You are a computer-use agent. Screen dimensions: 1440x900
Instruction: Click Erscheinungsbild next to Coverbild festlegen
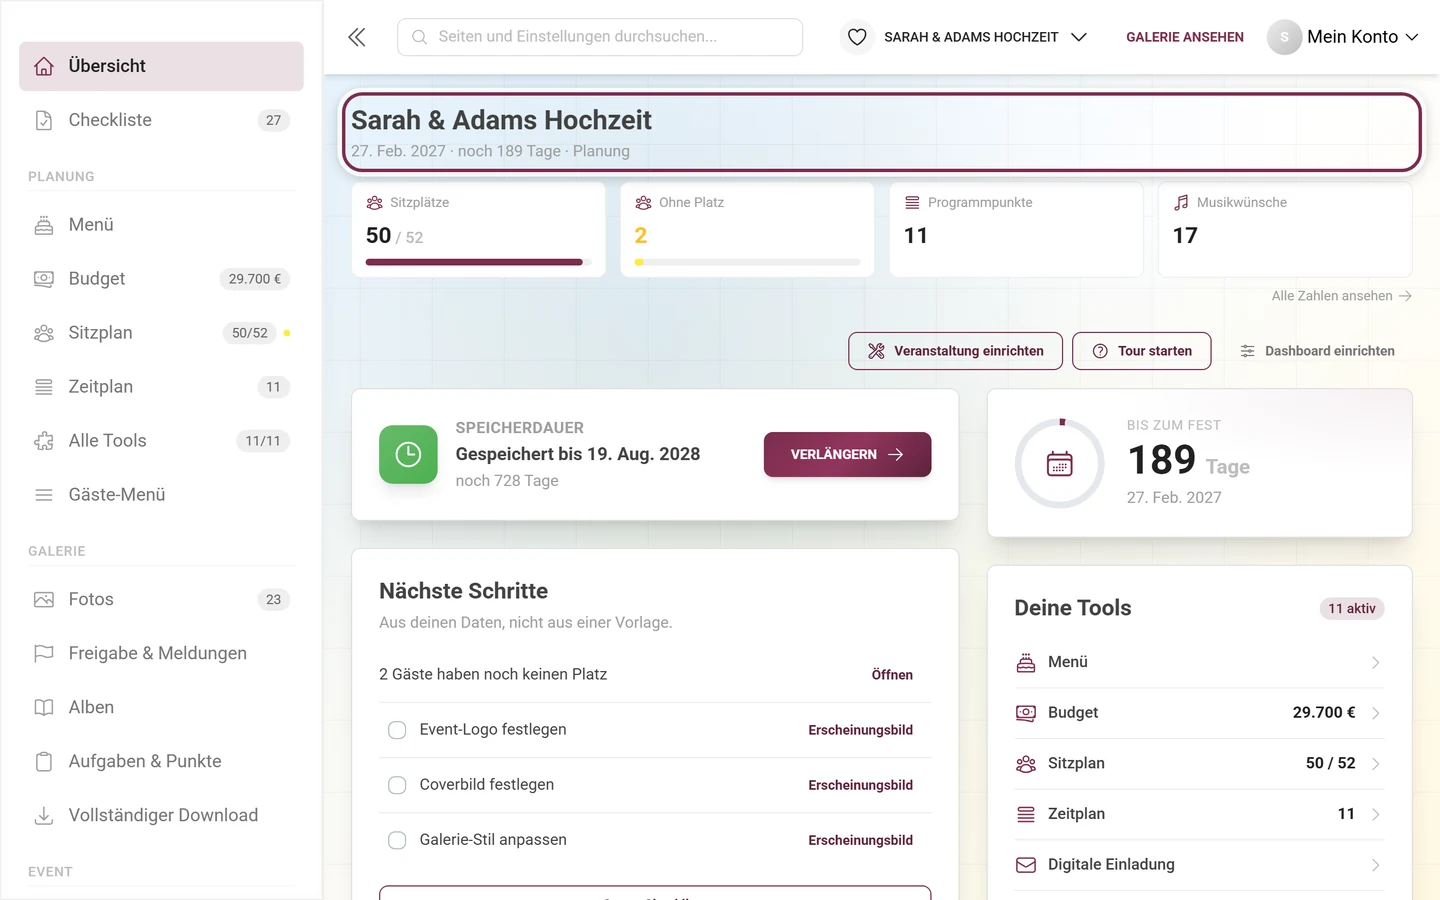(860, 785)
